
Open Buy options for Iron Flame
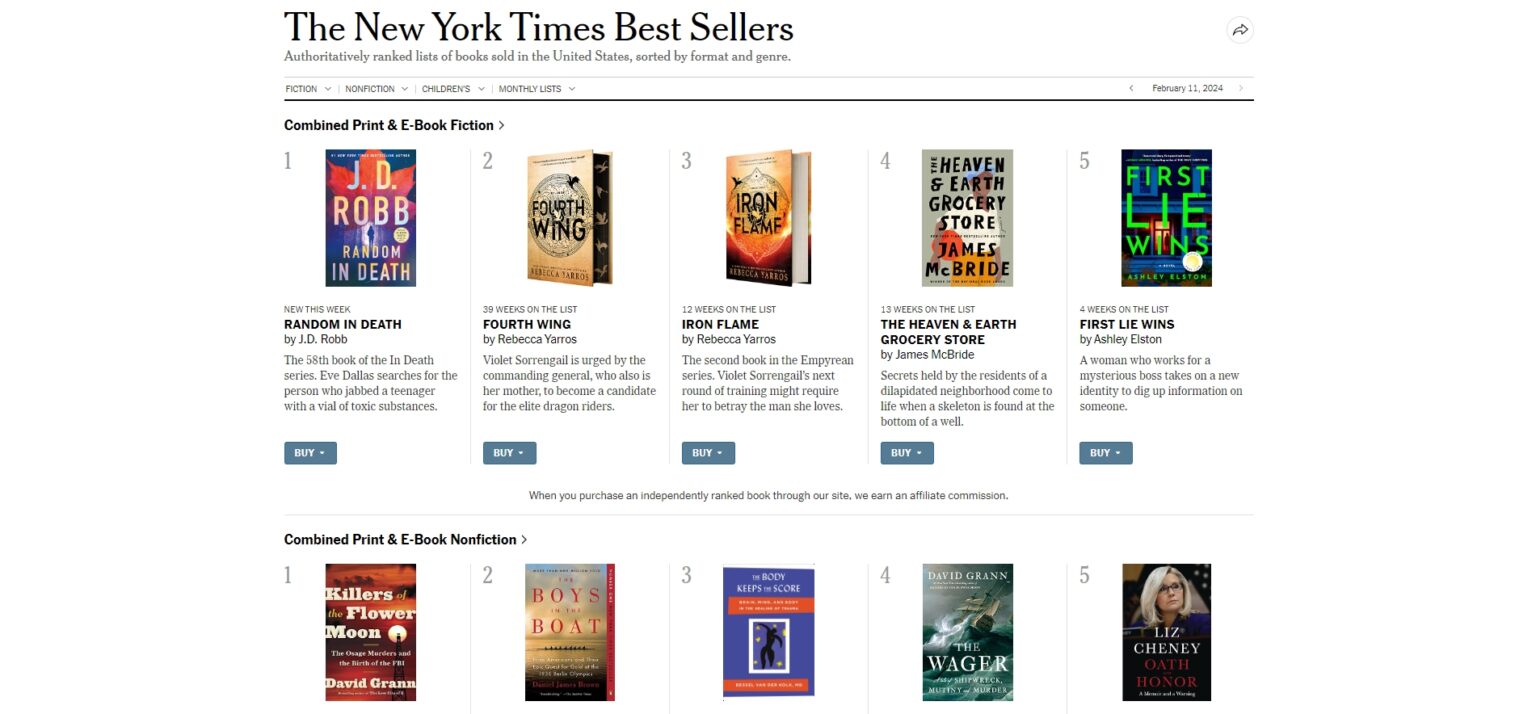coord(708,453)
